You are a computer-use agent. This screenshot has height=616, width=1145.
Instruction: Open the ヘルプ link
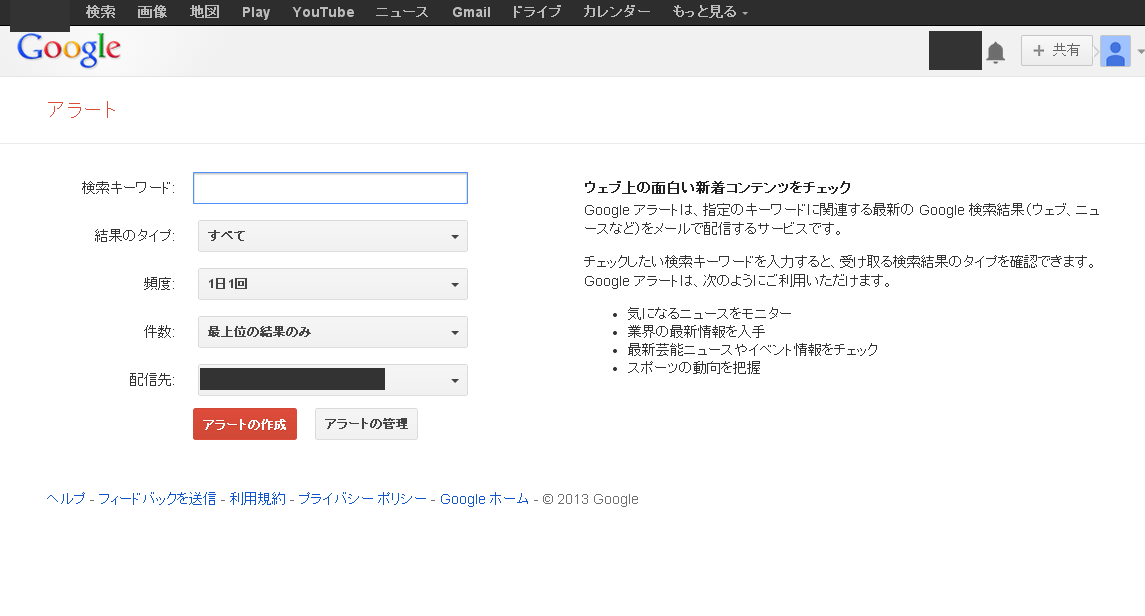point(66,499)
